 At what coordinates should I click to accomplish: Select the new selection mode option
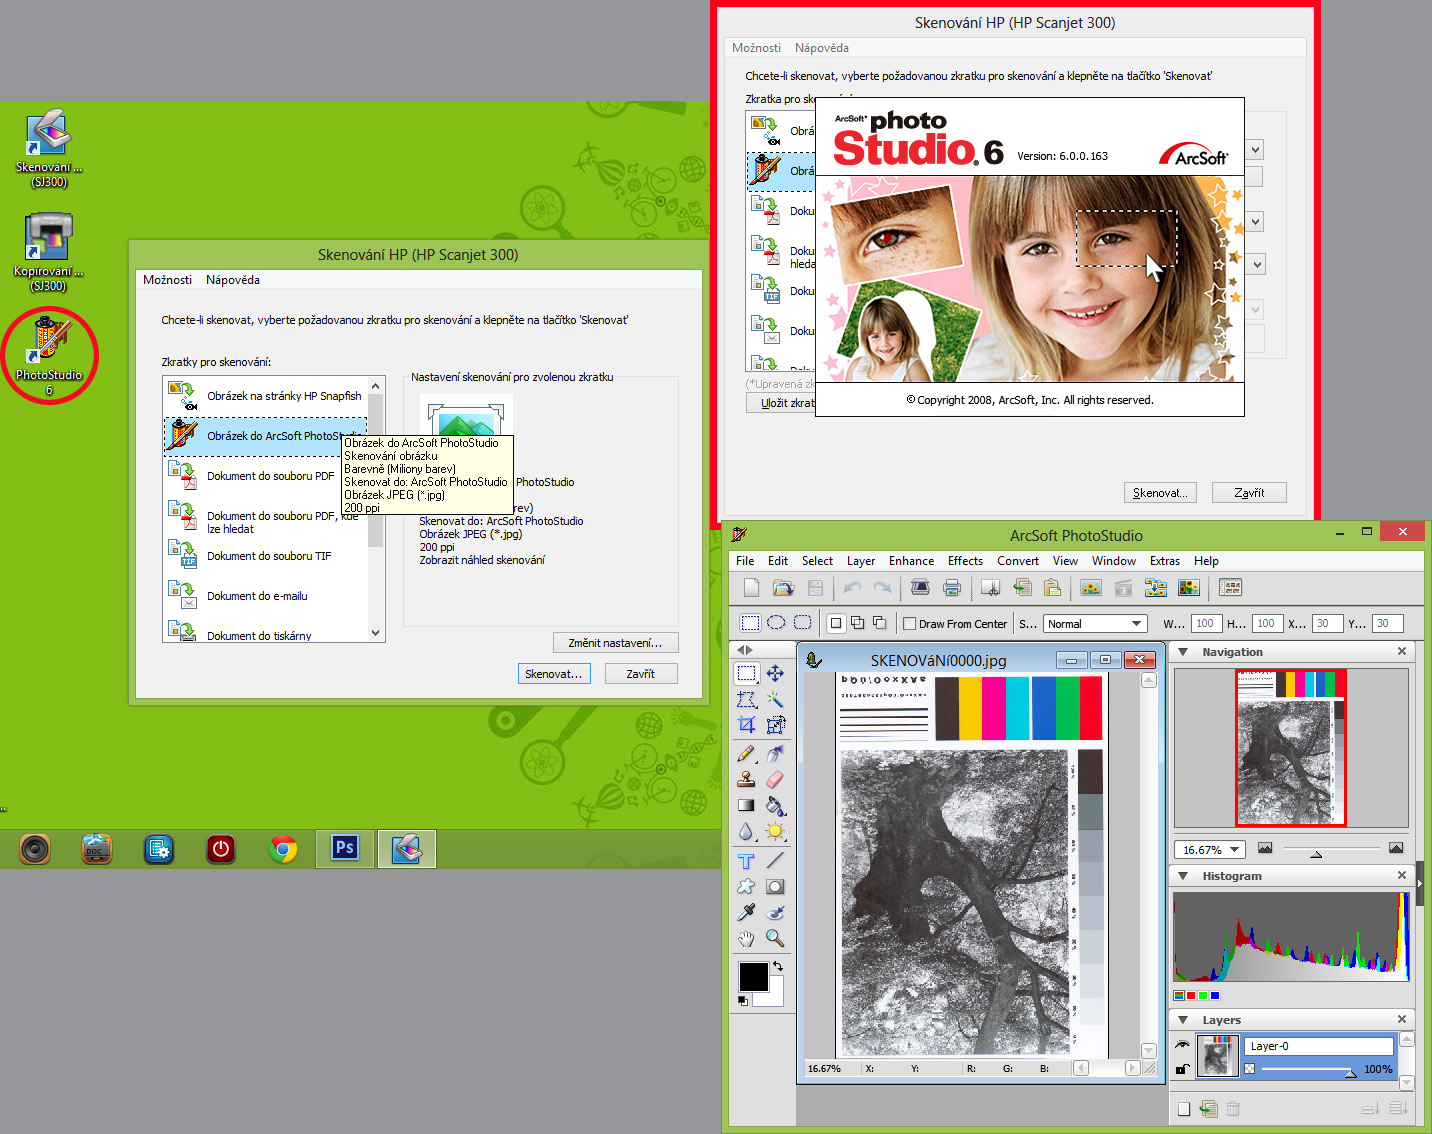(x=836, y=623)
